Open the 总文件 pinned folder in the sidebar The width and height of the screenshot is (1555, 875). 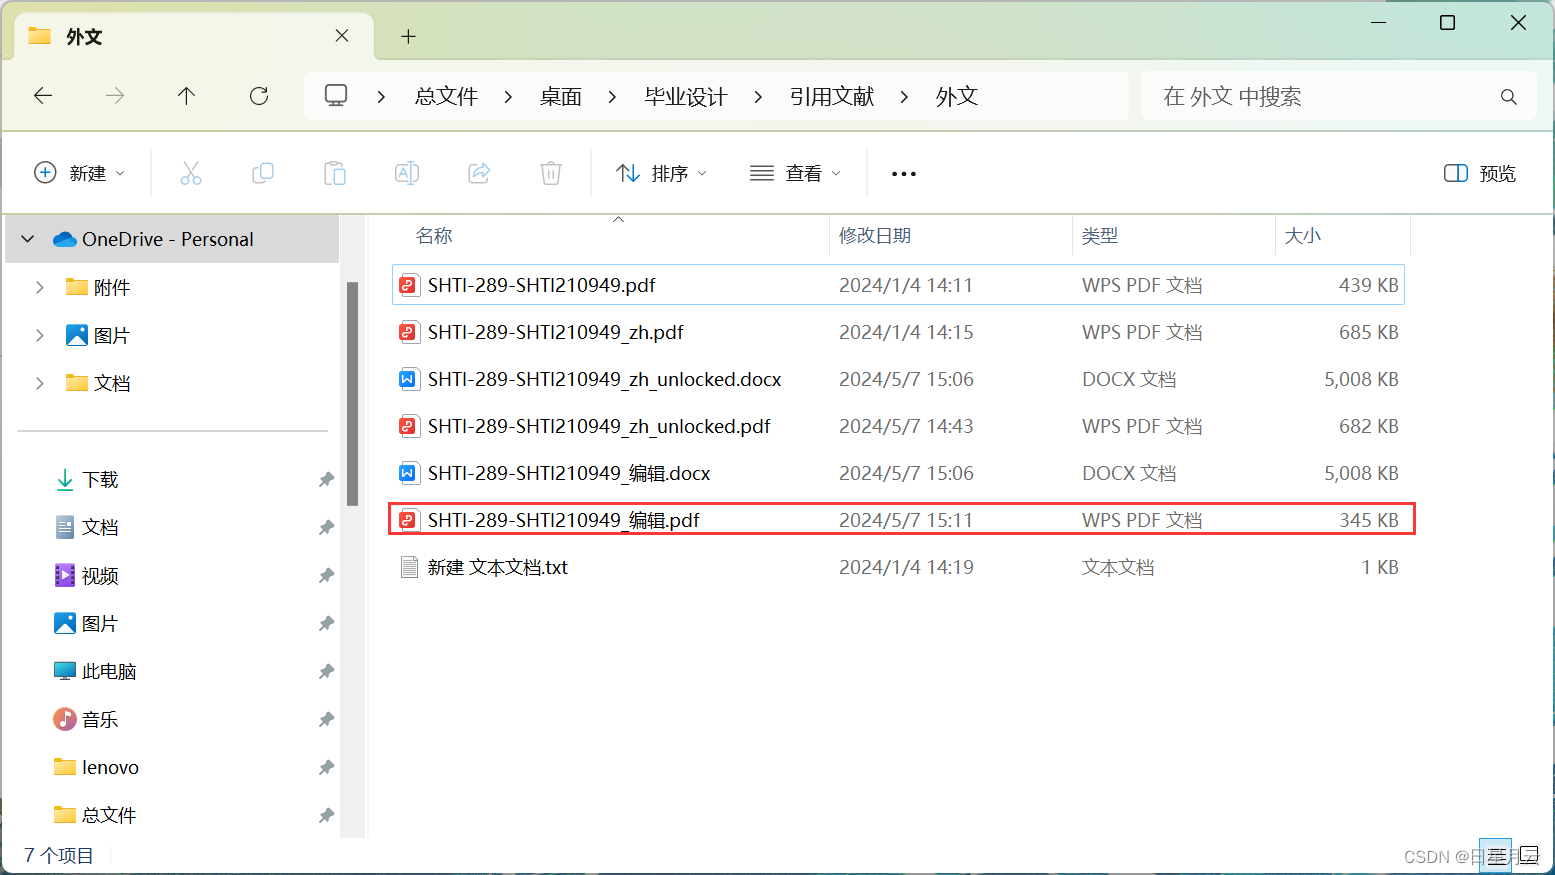(108, 816)
